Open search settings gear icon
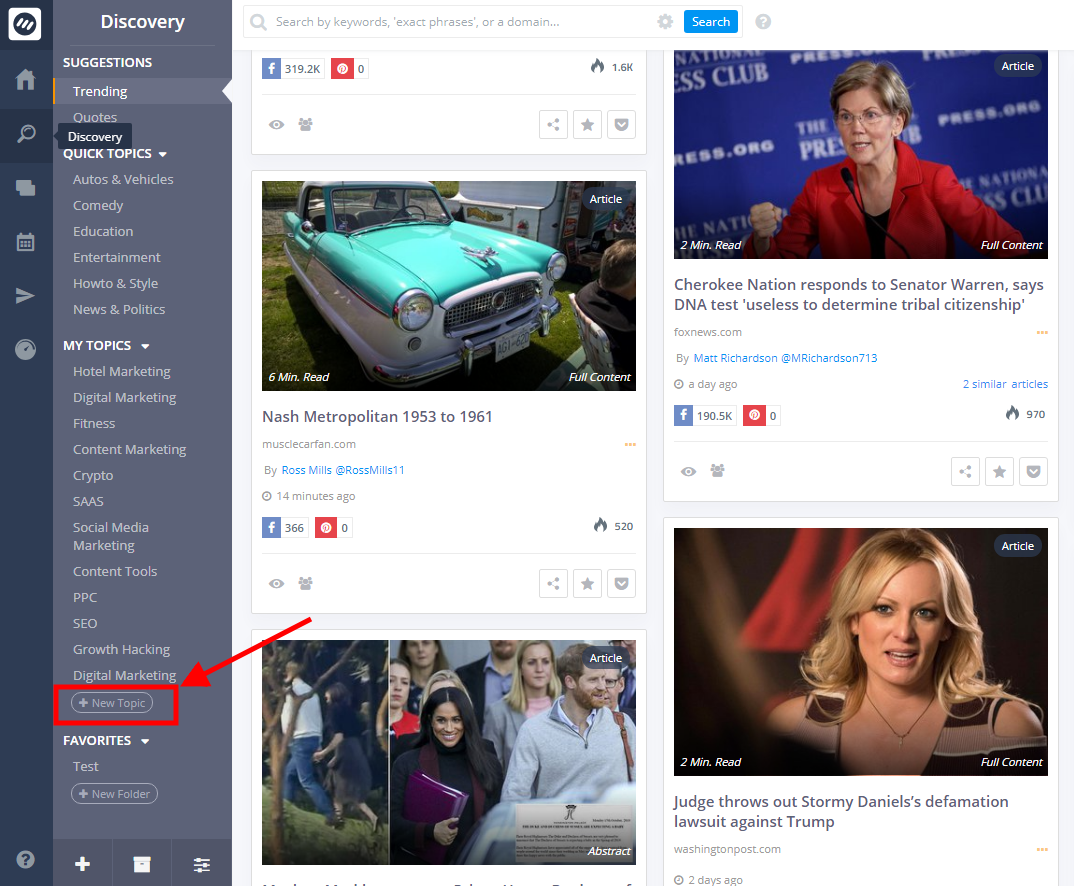Screen dimensions: 1074x886 pyautogui.click(x=665, y=22)
